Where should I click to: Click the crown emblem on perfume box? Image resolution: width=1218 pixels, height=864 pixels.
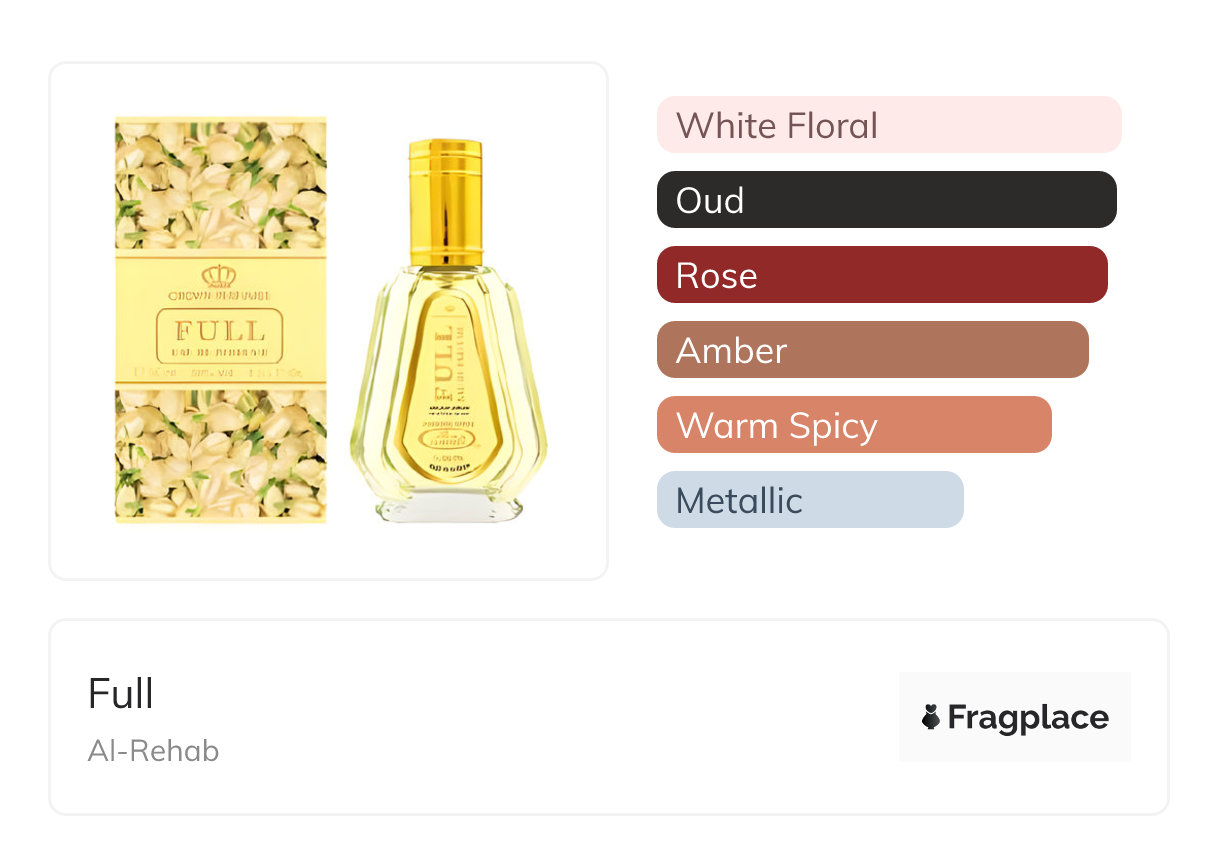coord(219,275)
